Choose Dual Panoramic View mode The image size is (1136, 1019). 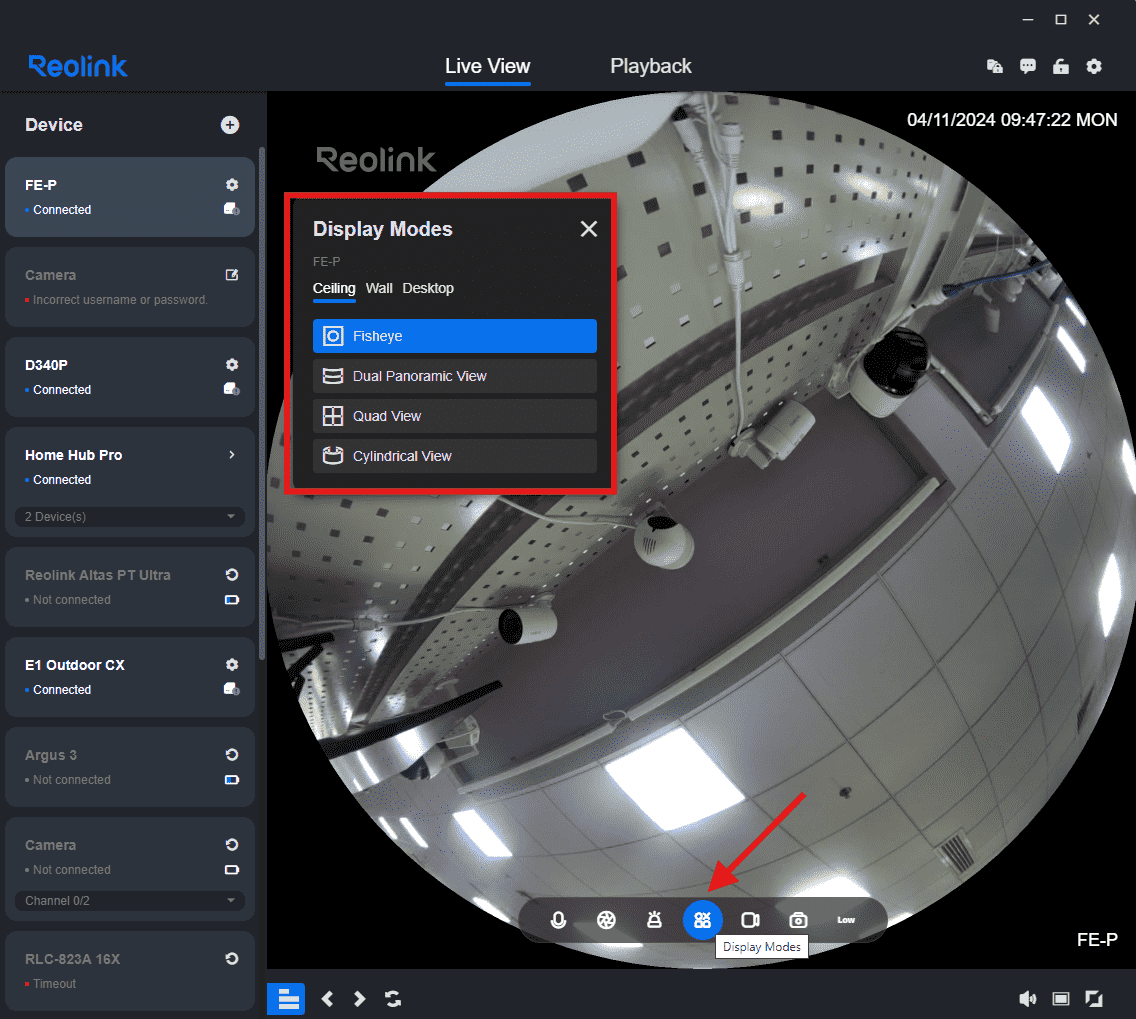[x=454, y=376]
